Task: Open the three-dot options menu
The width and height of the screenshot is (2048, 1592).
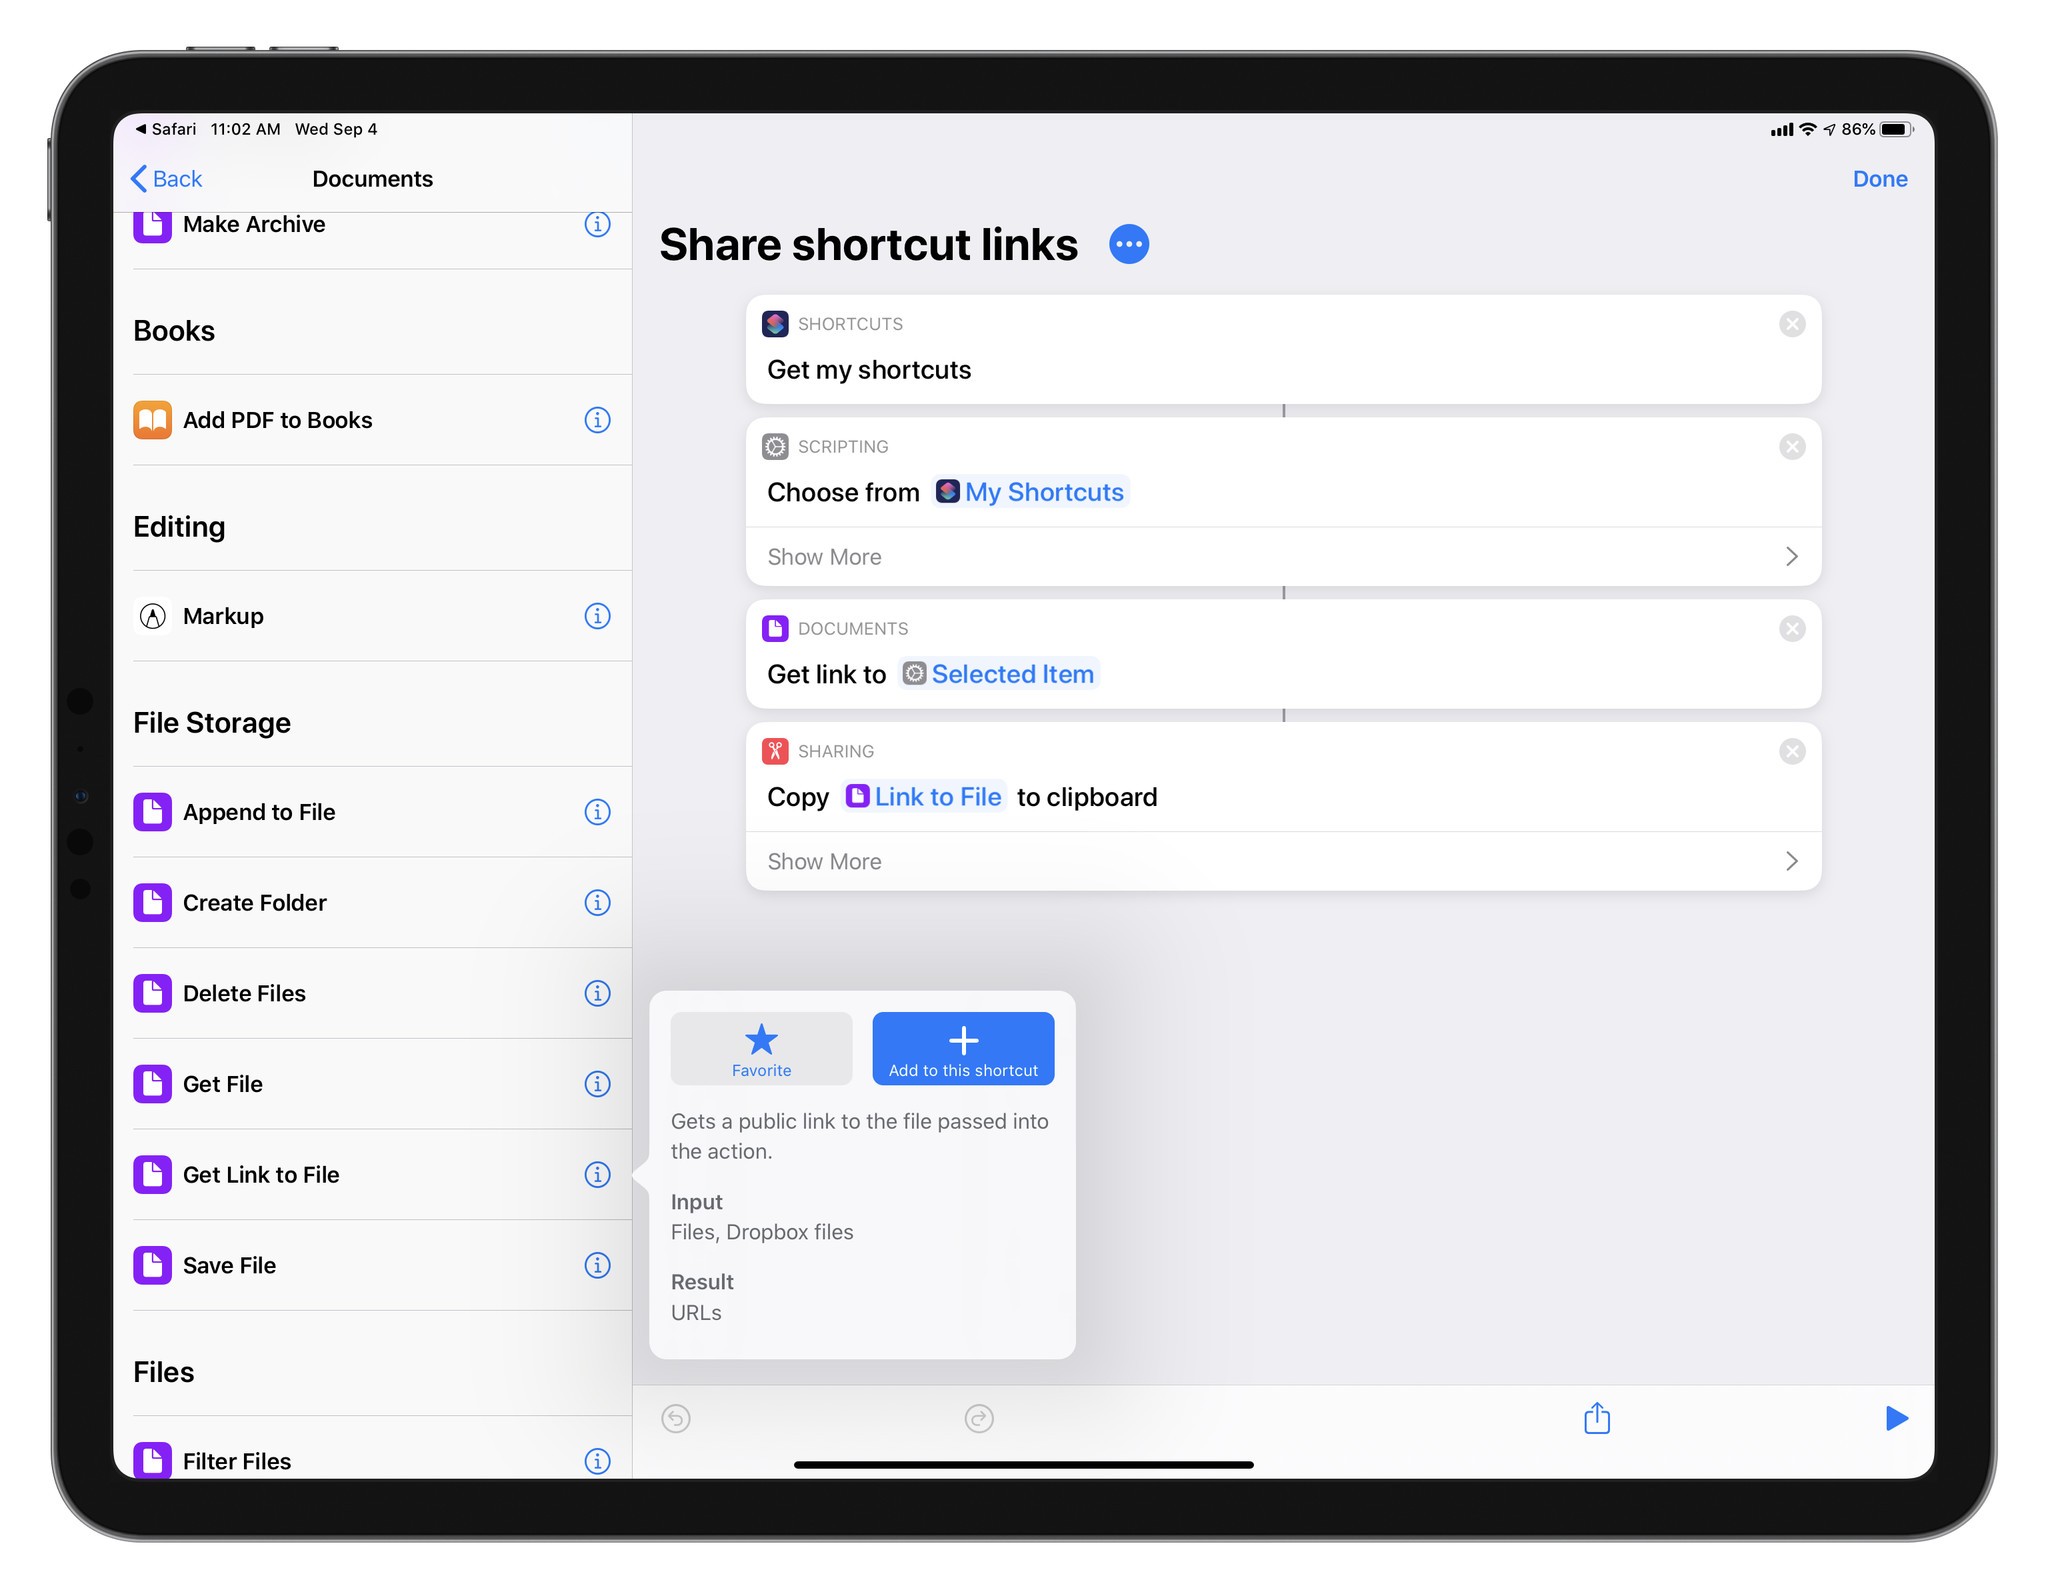Action: [1130, 244]
